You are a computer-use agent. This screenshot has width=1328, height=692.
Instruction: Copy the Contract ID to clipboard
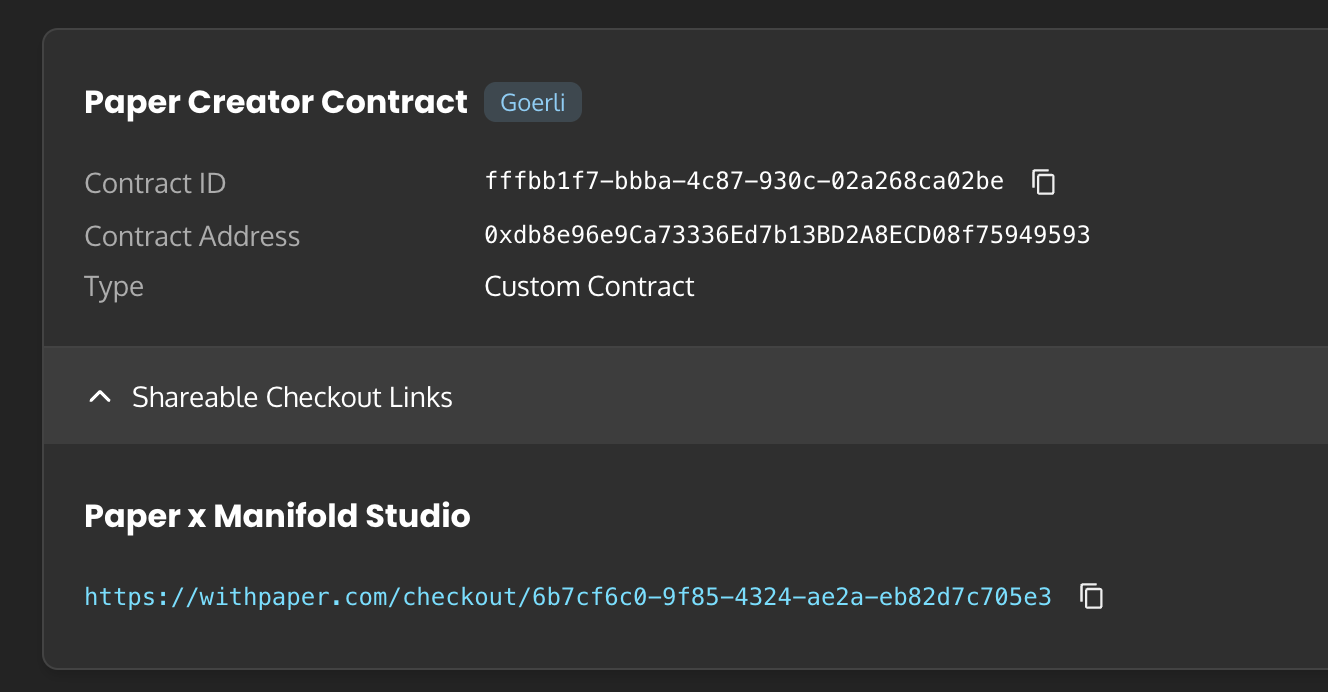coord(1044,182)
